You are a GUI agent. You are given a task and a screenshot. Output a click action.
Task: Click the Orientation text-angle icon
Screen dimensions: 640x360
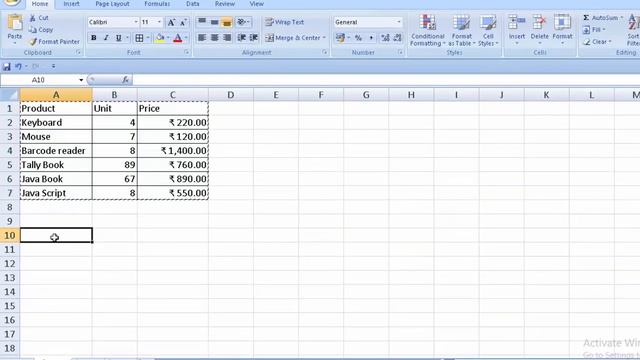coord(242,22)
